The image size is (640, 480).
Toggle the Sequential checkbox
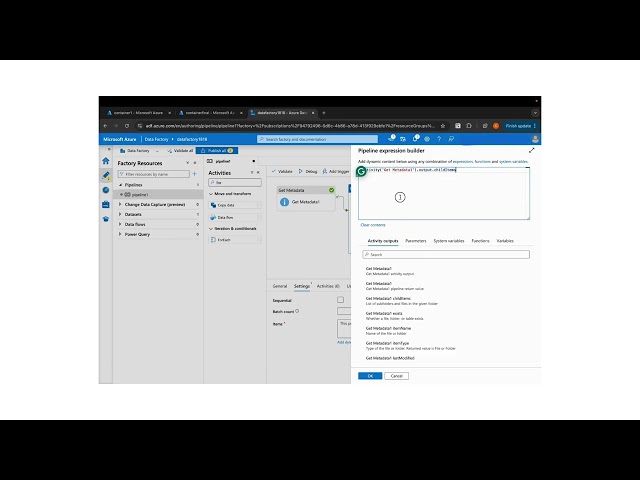point(340,300)
